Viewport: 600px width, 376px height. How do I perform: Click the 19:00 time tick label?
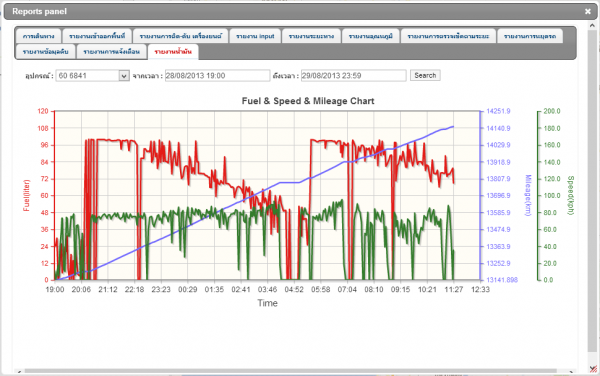tap(55, 290)
